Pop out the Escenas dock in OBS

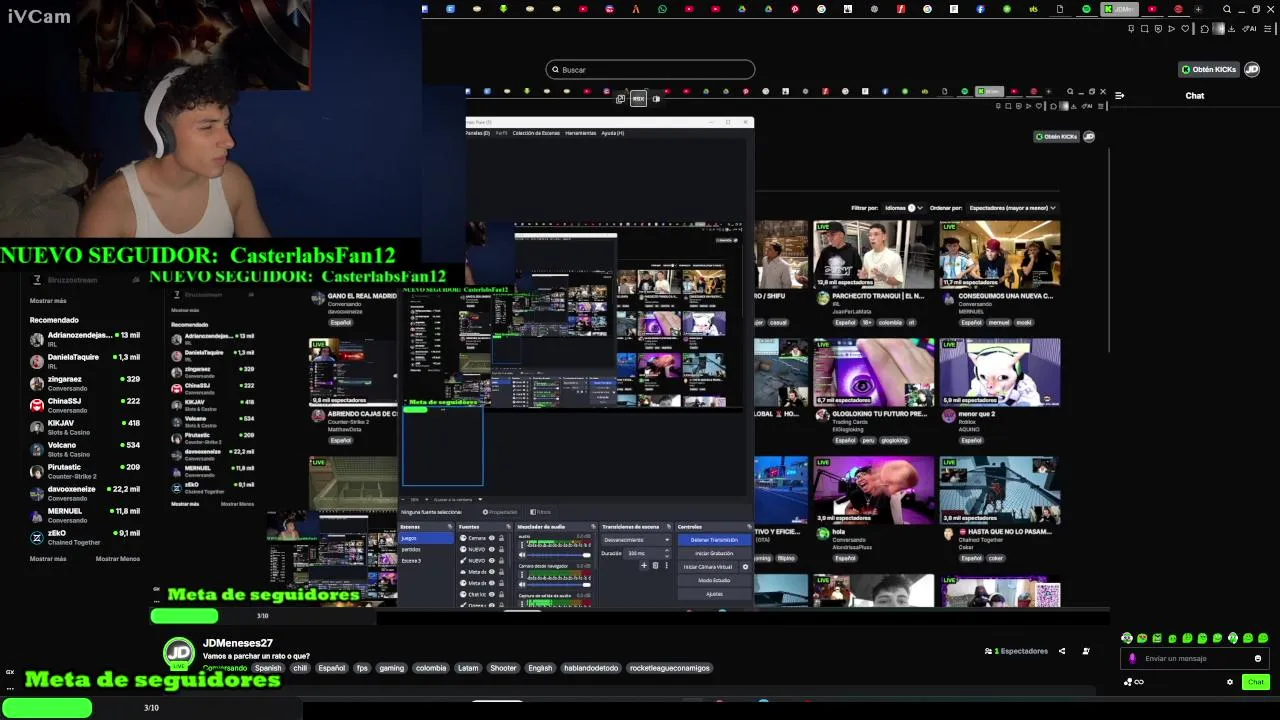[x=450, y=527]
